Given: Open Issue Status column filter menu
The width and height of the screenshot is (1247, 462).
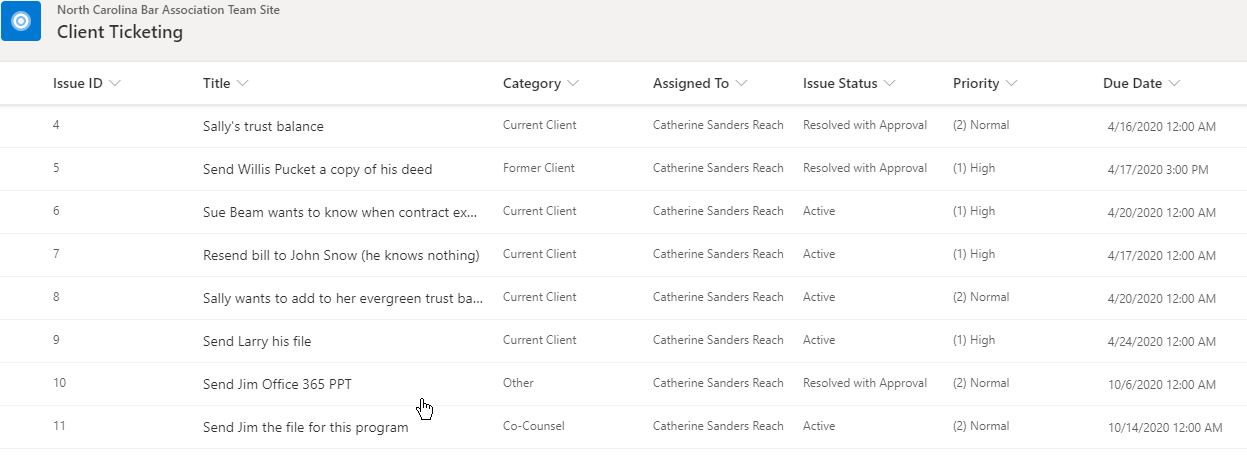Looking at the screenshot, I should point(890,84).
